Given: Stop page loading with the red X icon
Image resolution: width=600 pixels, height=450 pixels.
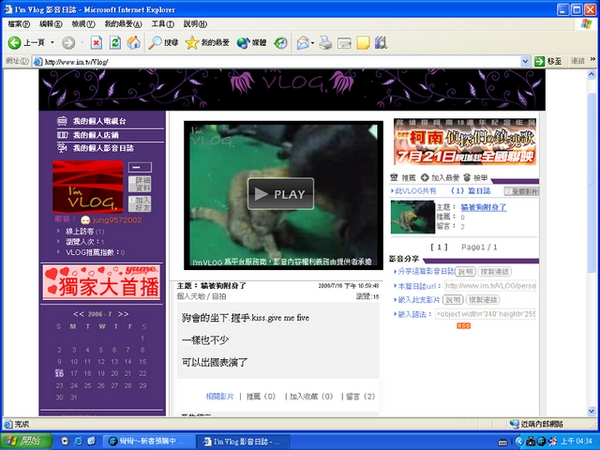Looking at the screenshot, I should 96,42.
